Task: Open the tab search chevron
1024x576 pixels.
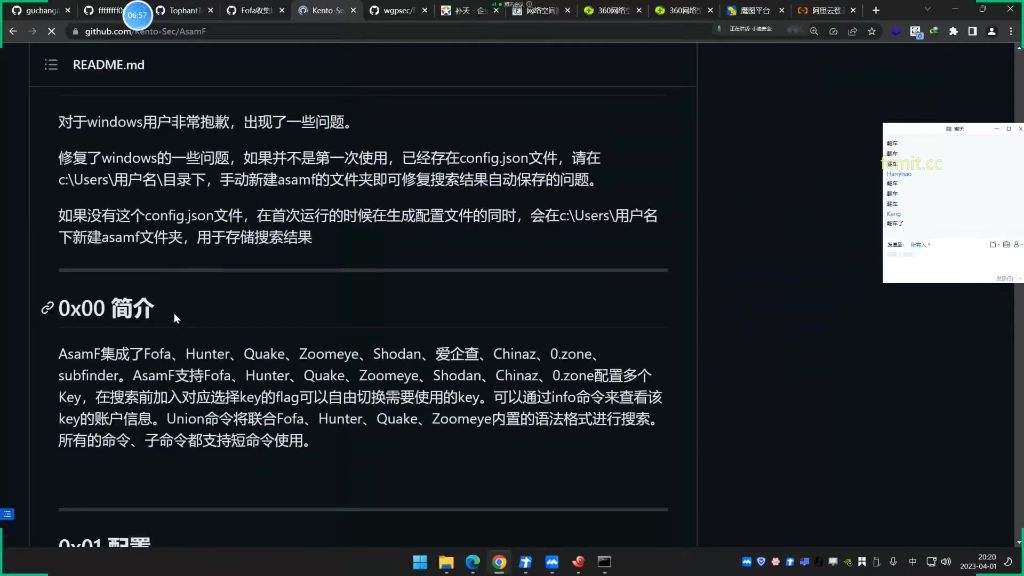Action: click(927, 10)
